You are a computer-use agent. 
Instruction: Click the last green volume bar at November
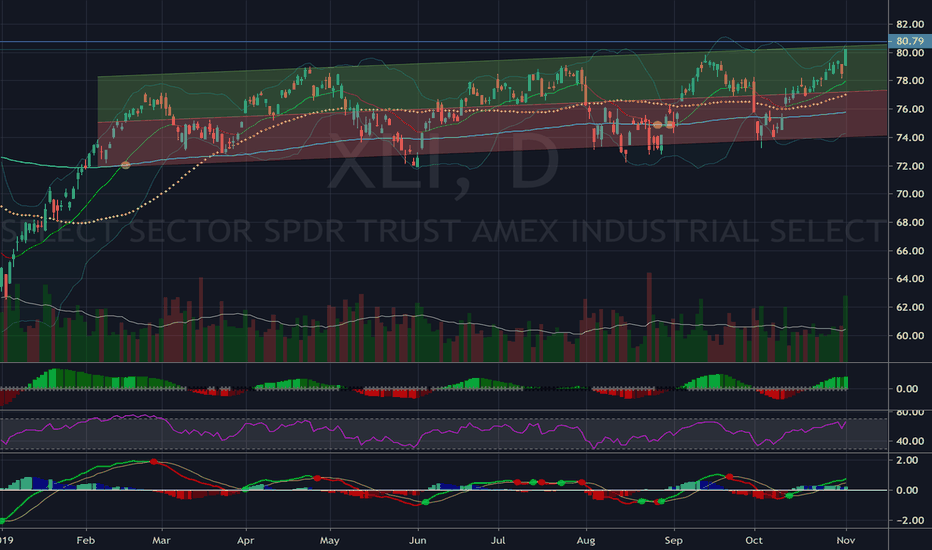click(845, 329)
